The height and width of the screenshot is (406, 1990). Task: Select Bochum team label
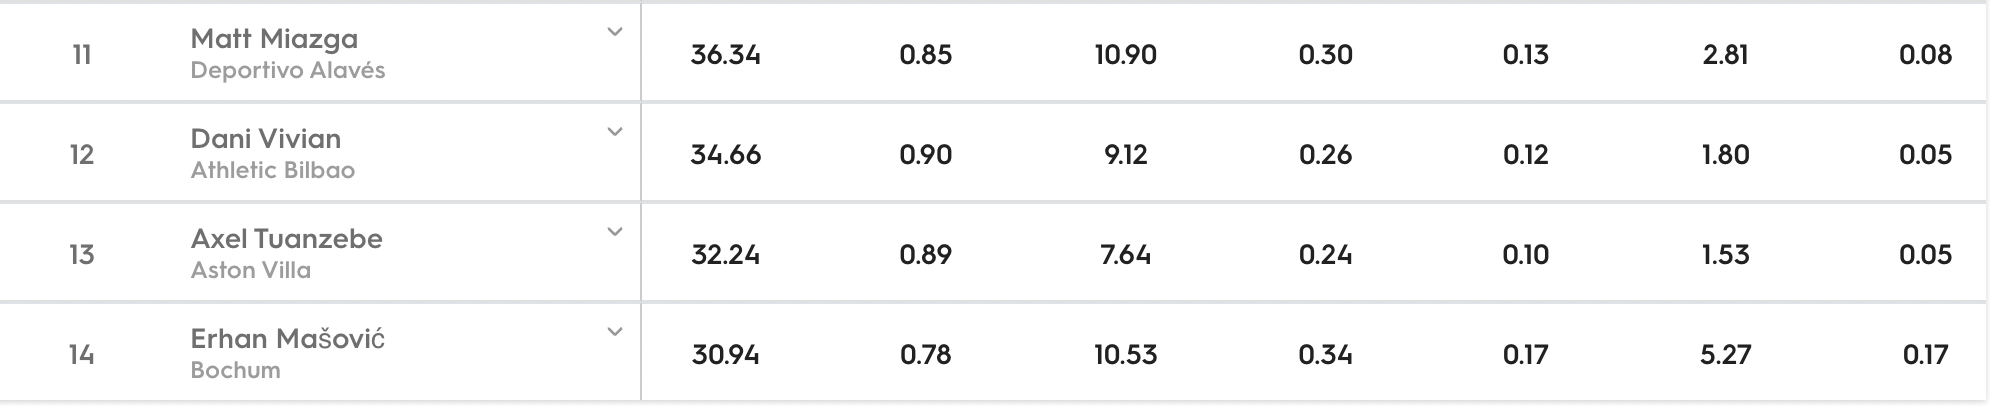236,371
